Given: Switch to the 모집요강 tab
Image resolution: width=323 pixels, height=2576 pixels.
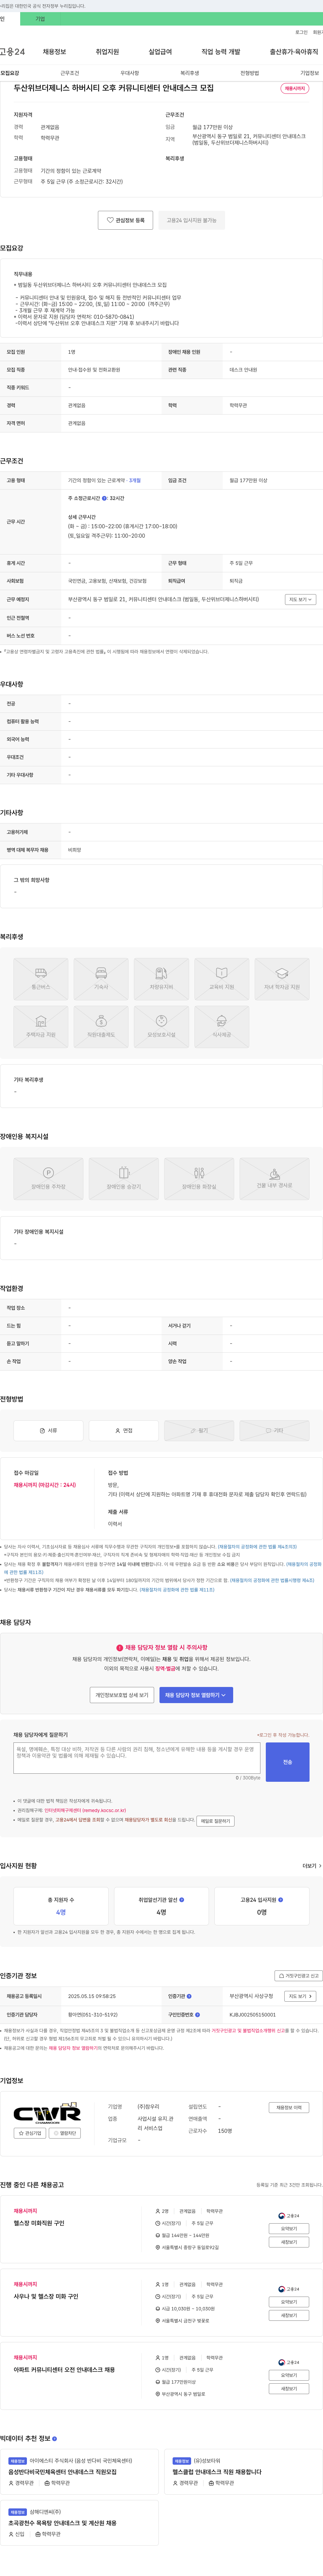Looking at the screenshot, I should pos(10,73).
